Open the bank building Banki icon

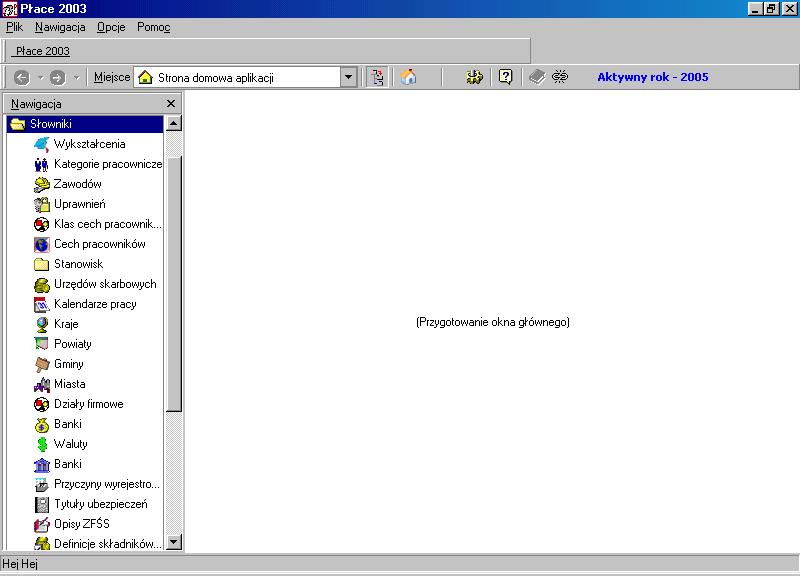(42, 464)
